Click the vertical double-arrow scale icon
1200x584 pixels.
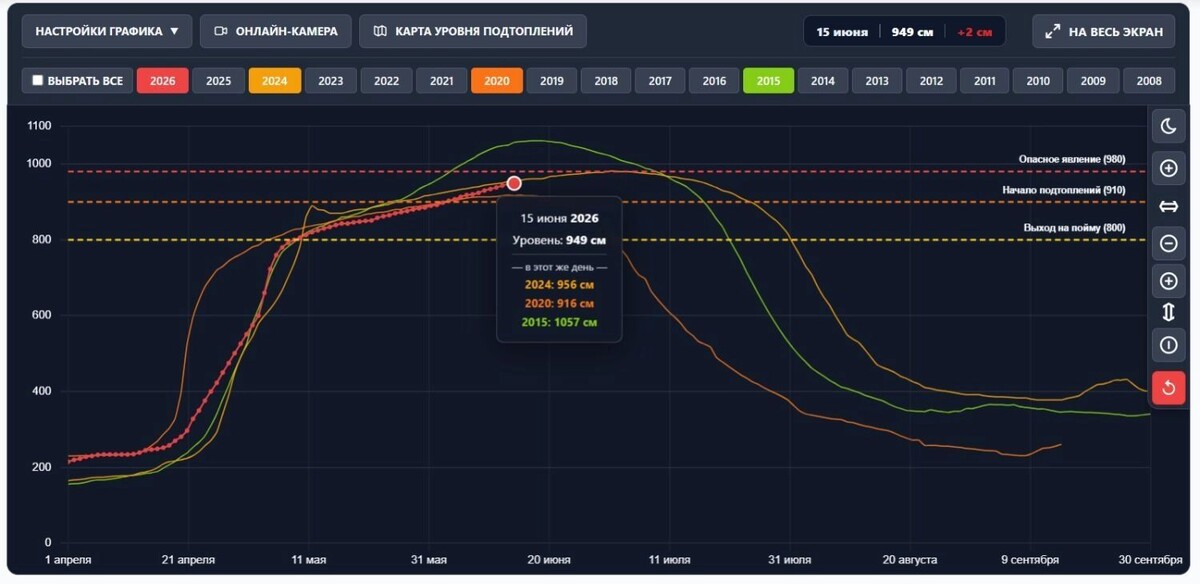pos(1168,314)
